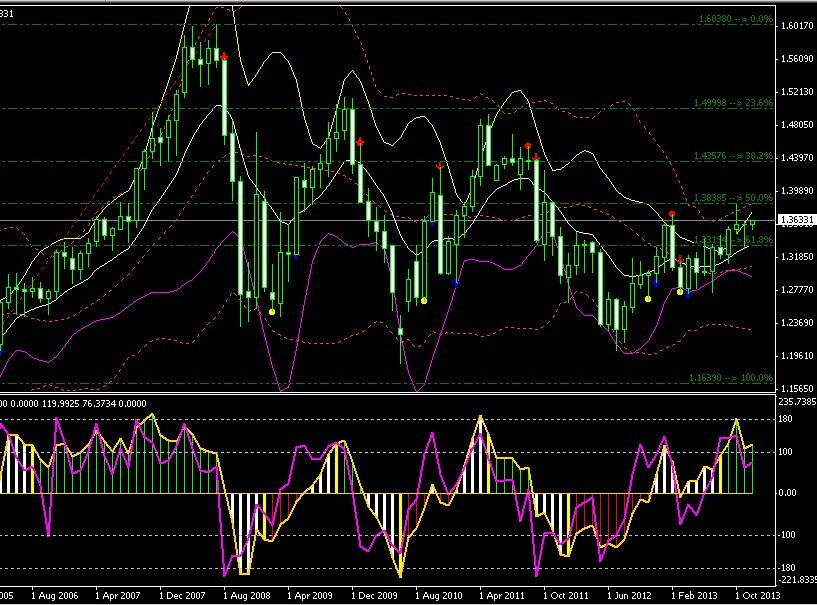Click the 1 Oct 2011 date label

[566, 595]
